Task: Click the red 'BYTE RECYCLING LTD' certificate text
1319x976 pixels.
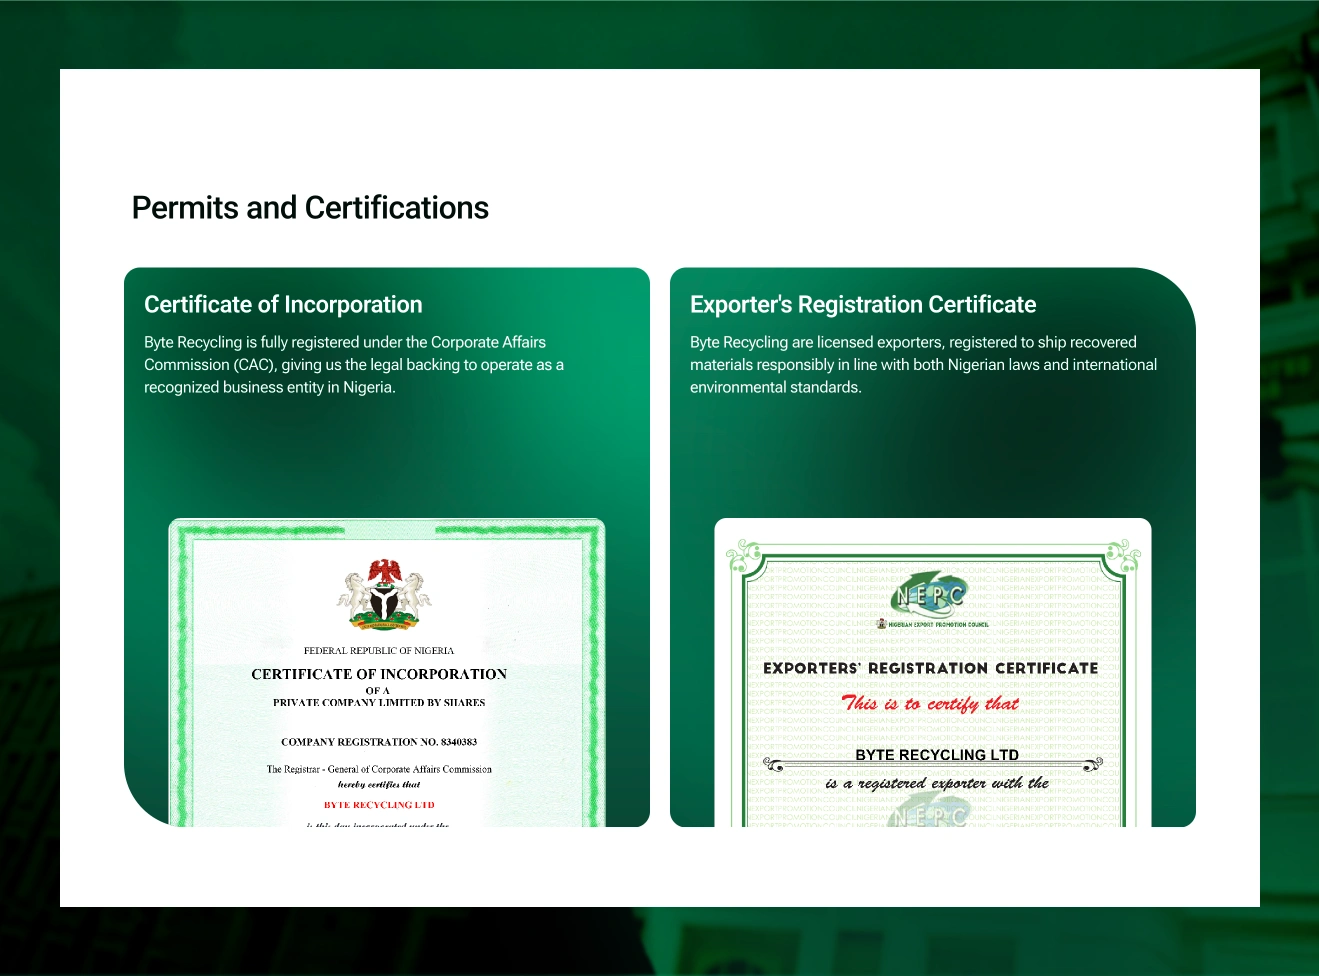Action: pos(379,805)
